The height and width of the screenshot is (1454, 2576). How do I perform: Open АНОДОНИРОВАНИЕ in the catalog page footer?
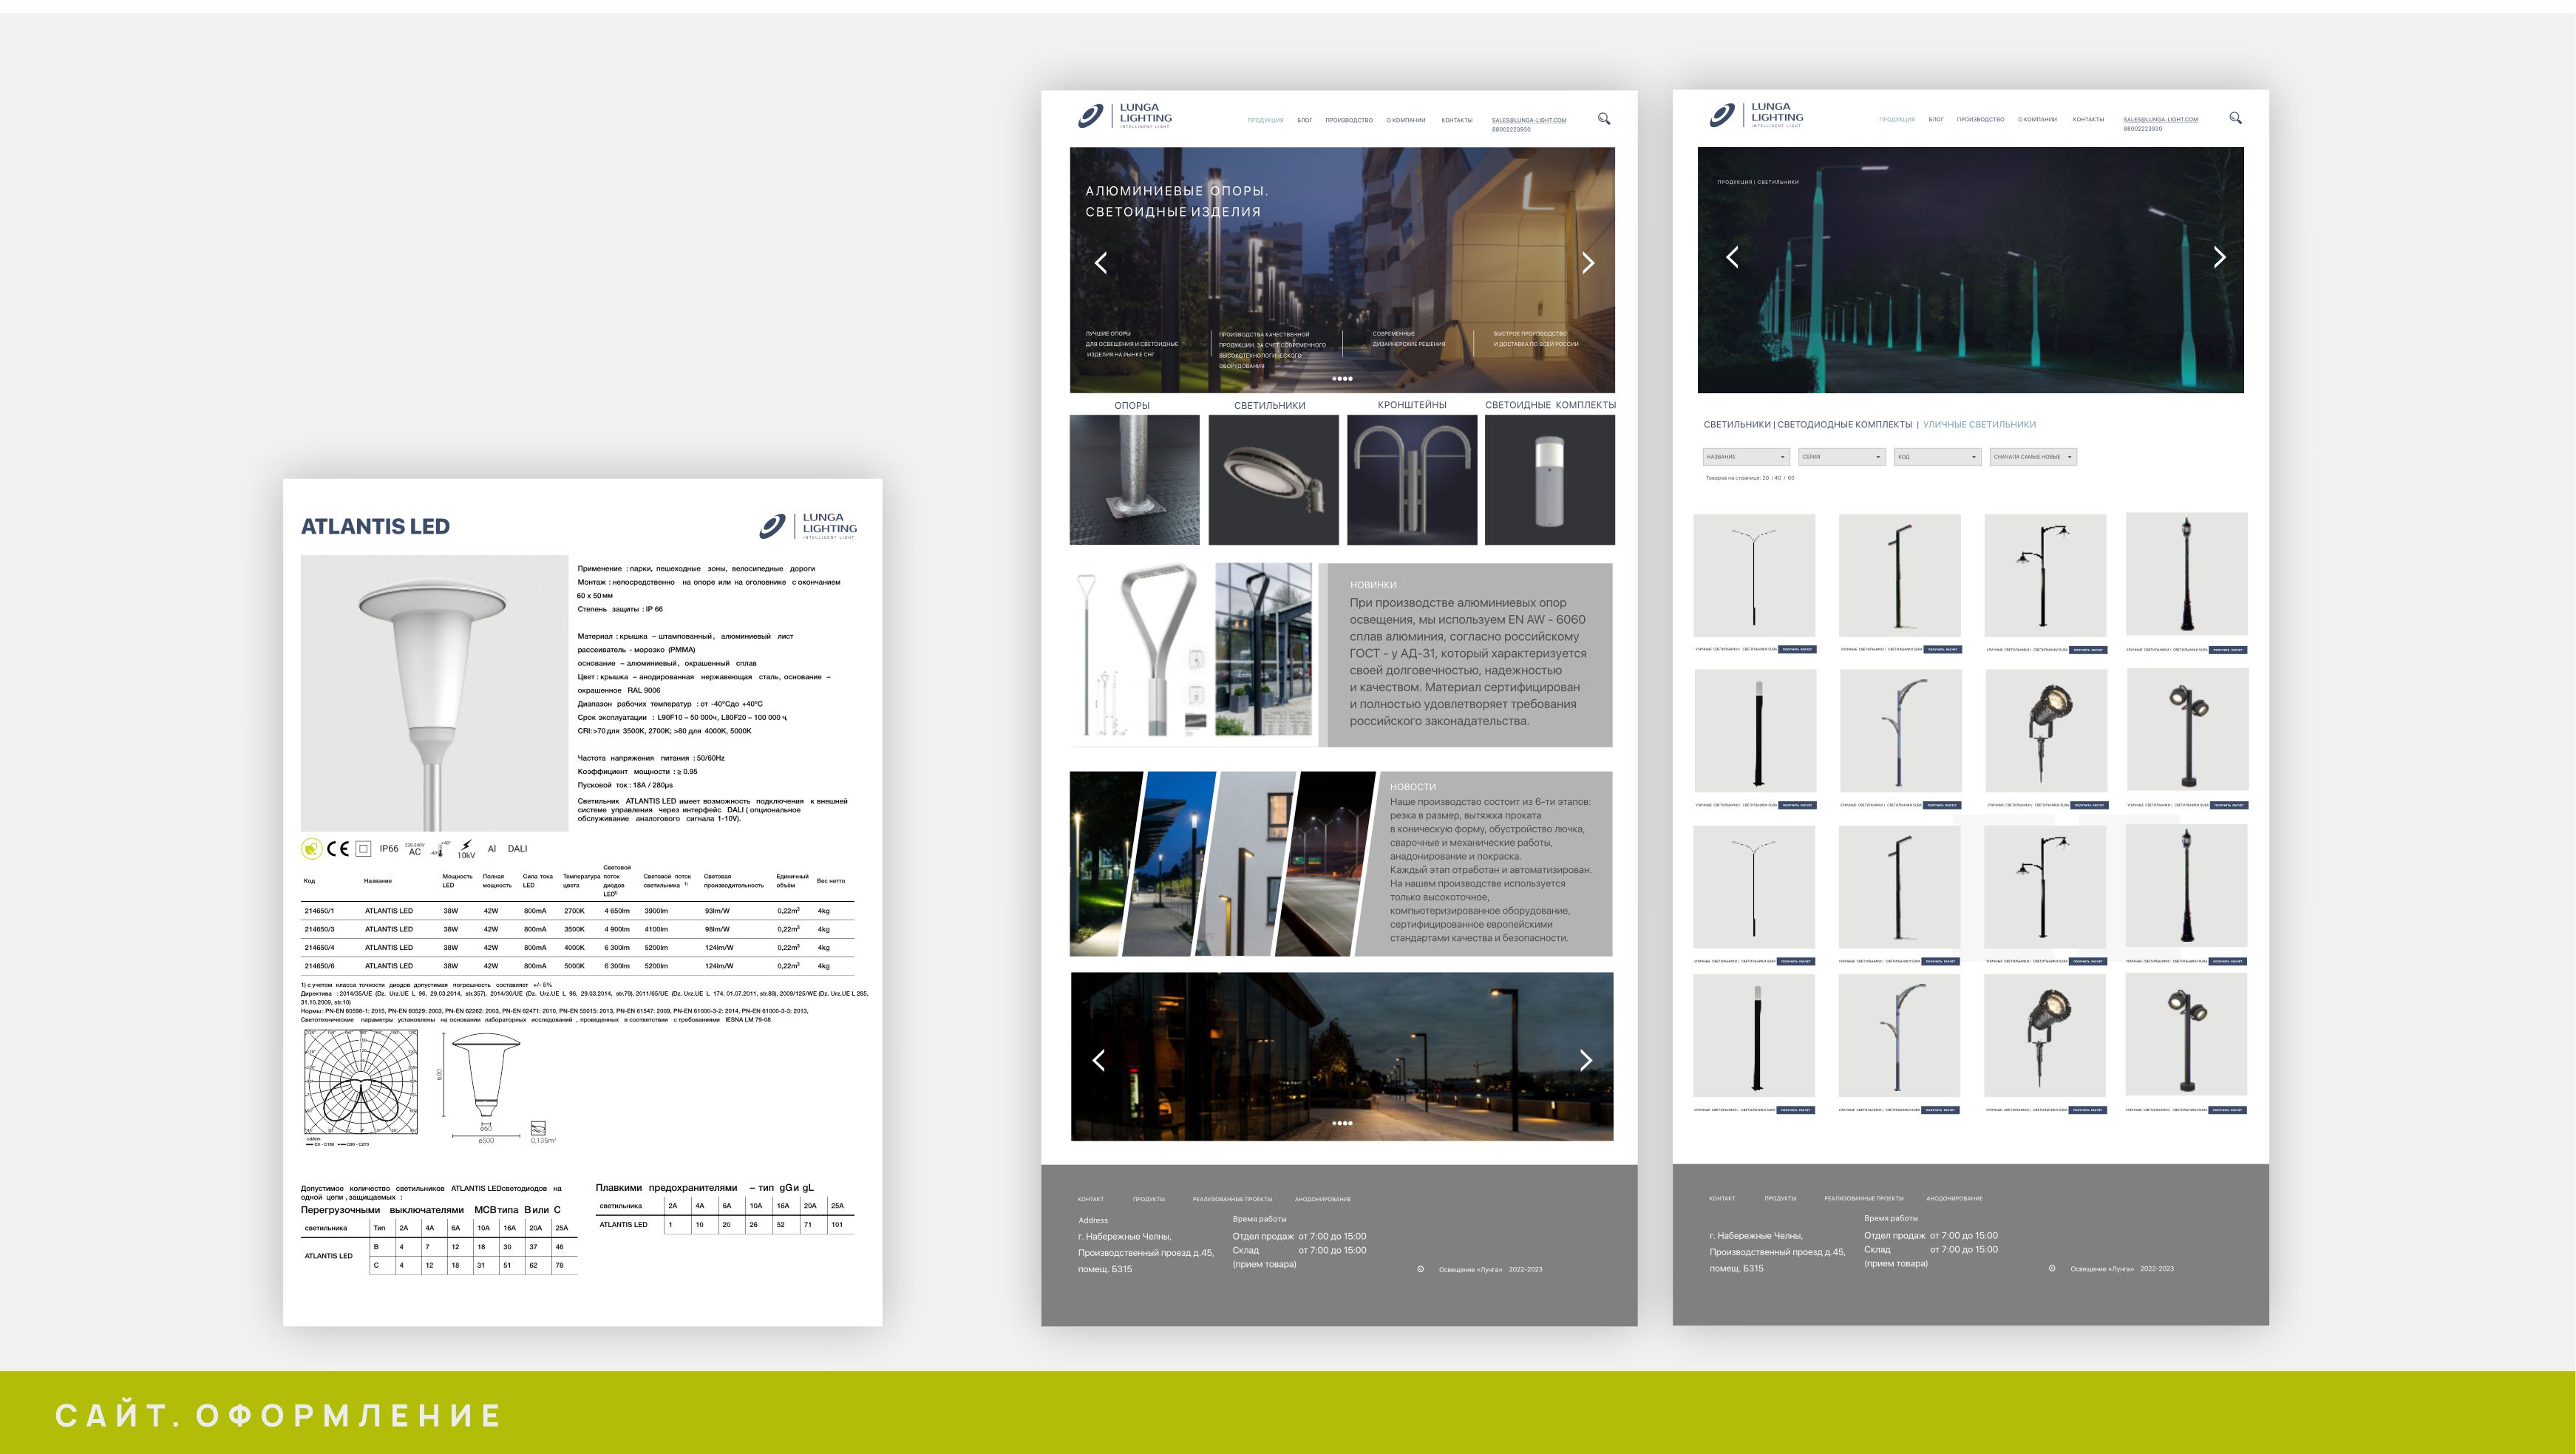coord(1954,1198)
